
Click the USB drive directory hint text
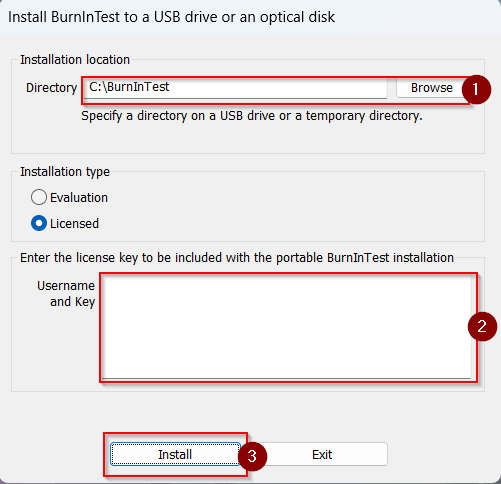252,116
